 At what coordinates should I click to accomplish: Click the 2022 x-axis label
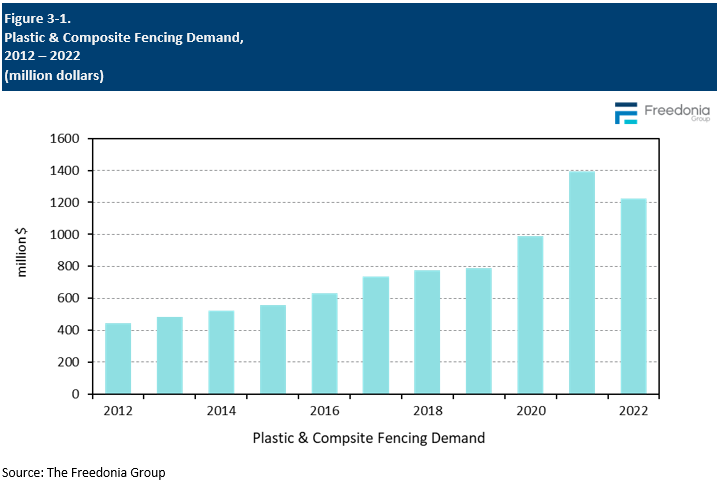click(634, 410)
